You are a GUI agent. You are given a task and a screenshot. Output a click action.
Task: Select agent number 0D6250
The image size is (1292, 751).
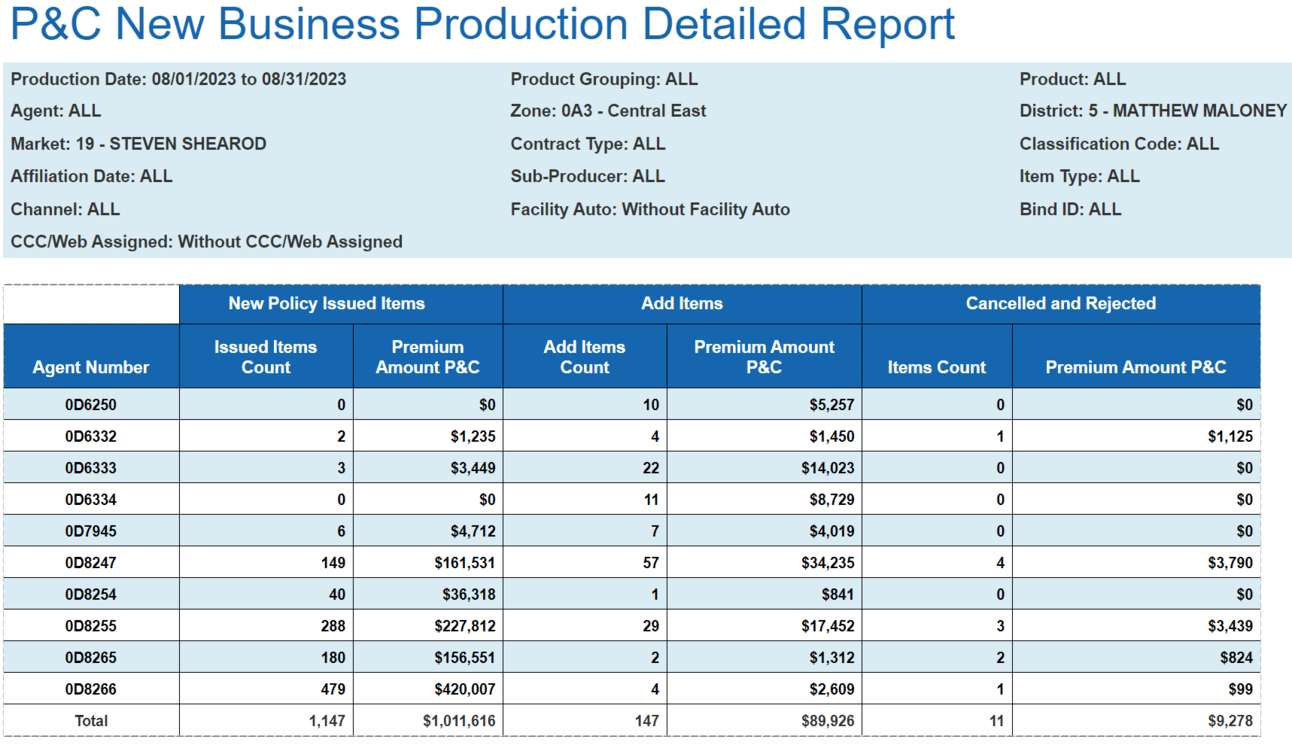pyautogui.click(x=91, y=405)
